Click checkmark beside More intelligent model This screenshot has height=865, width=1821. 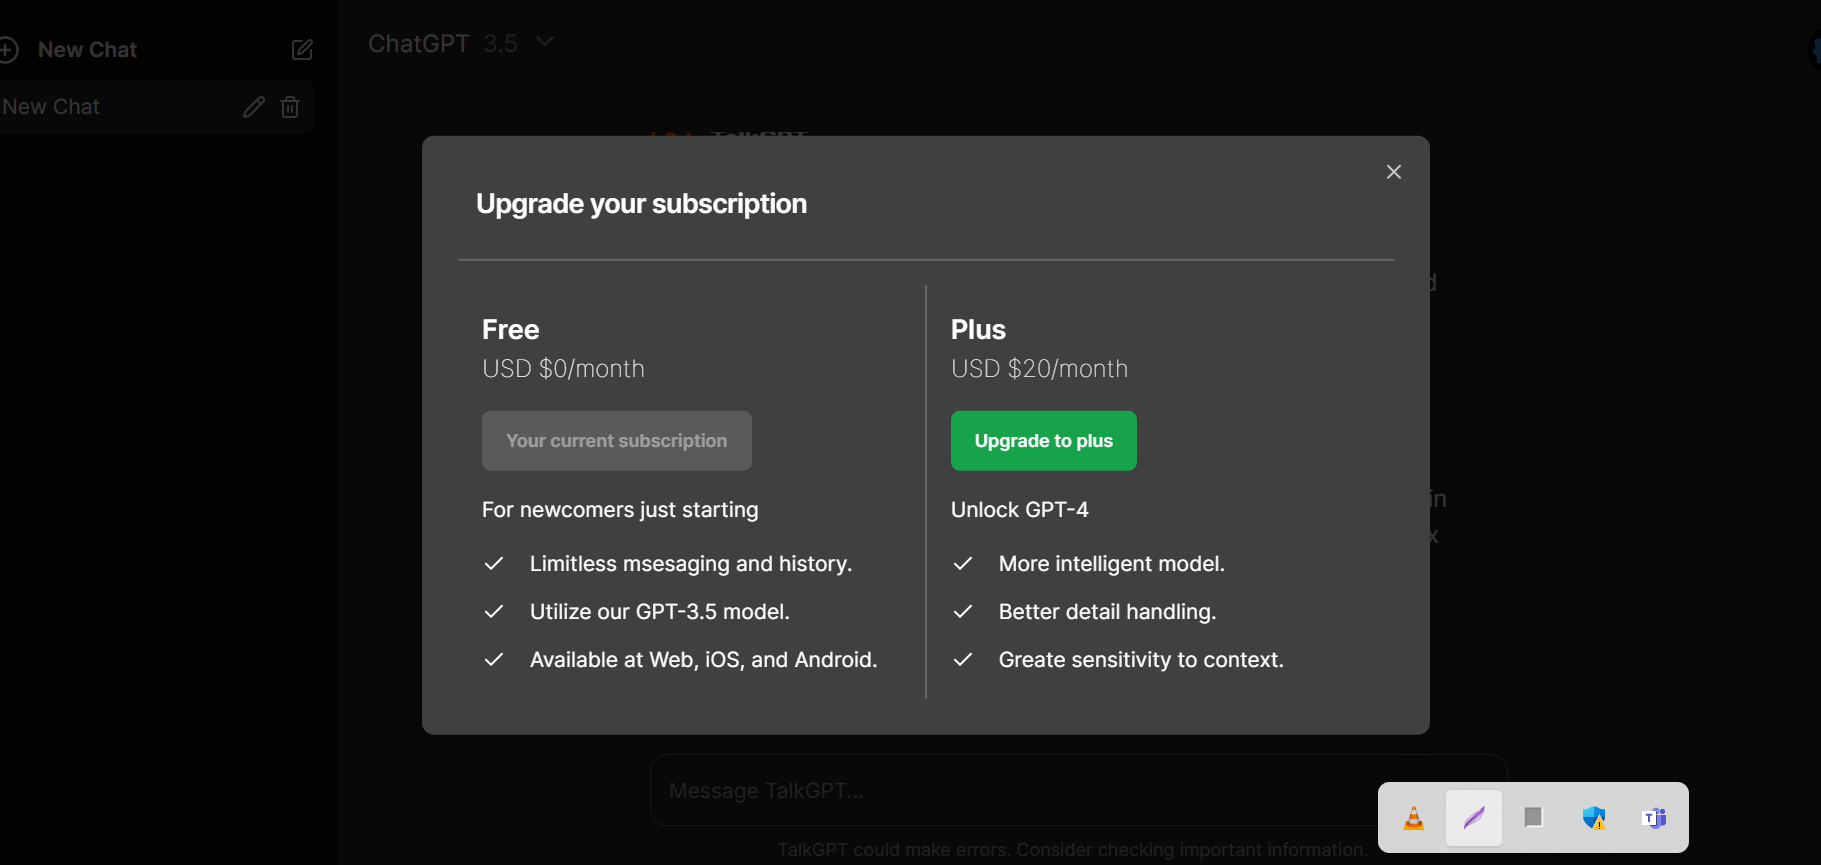point(963,564)
